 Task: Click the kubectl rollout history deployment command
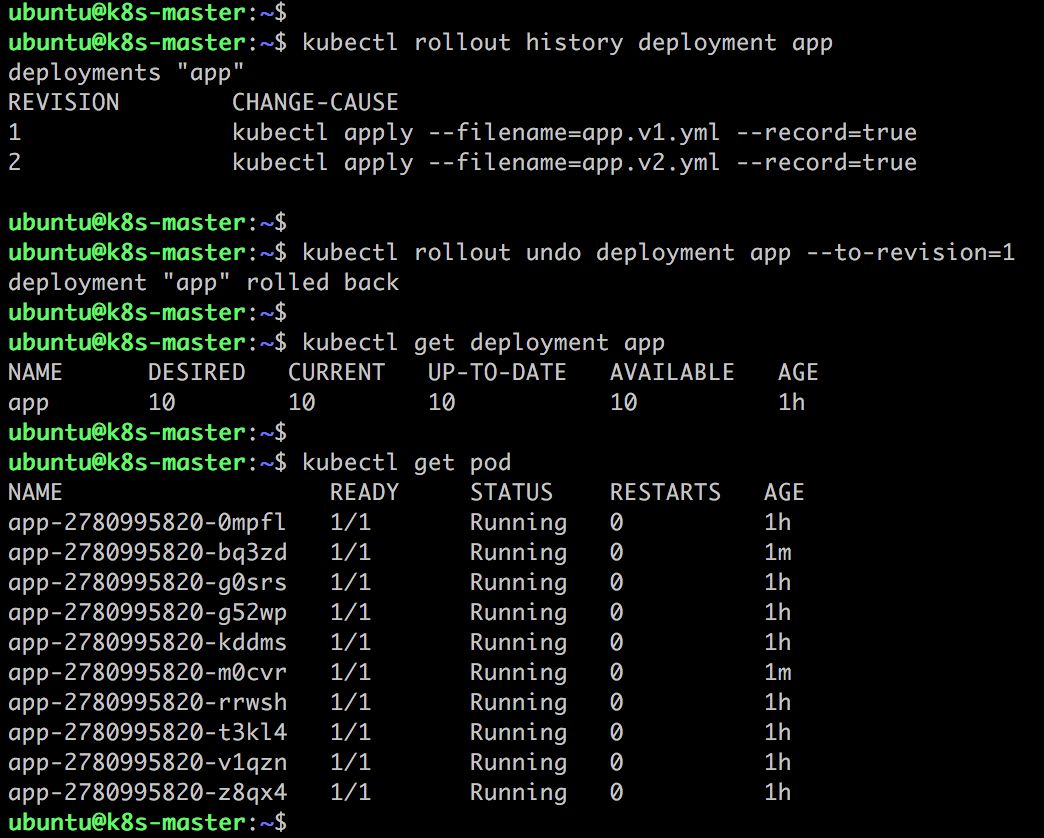click(567, 43)
